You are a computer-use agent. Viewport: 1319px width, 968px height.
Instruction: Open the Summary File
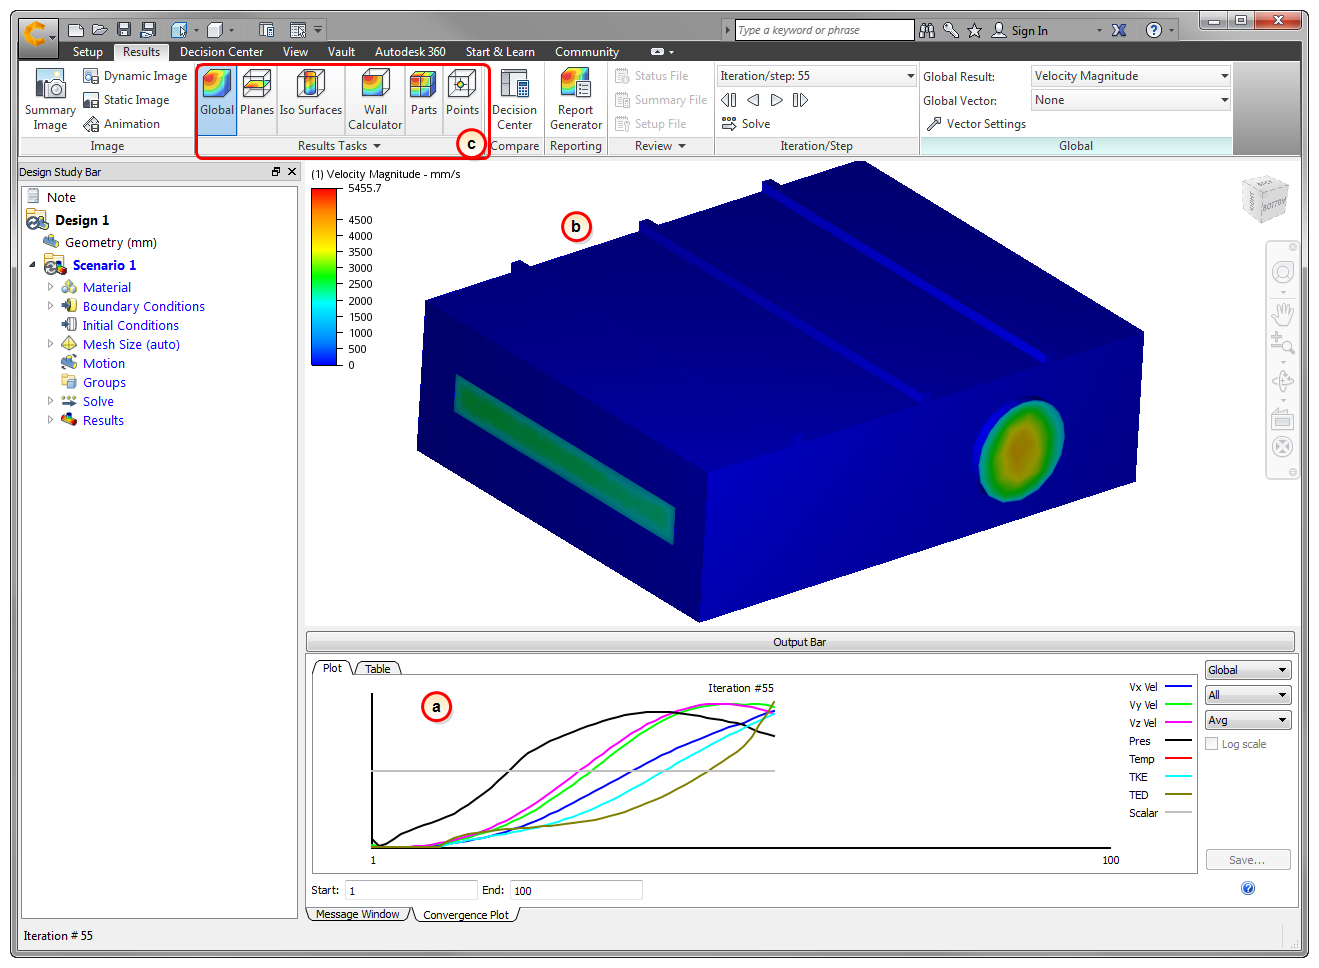click(660, 100)
